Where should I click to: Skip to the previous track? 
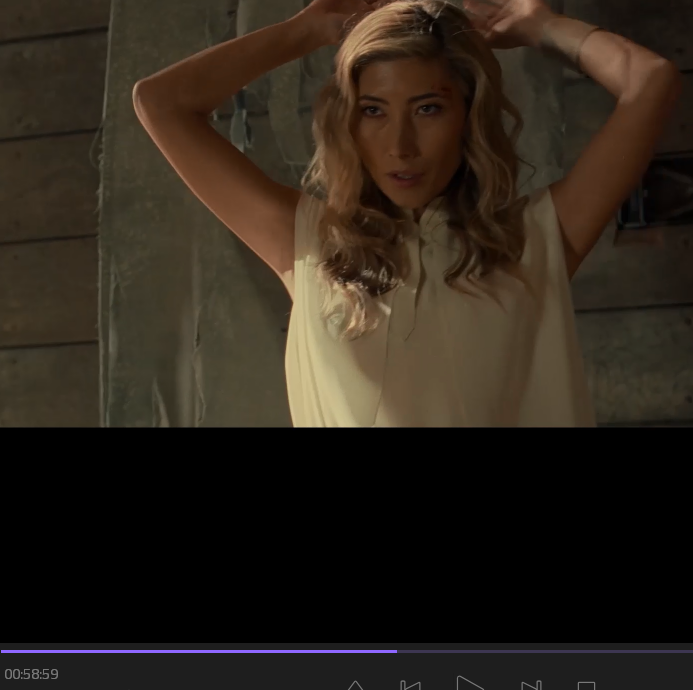click(x=410, y=684)
